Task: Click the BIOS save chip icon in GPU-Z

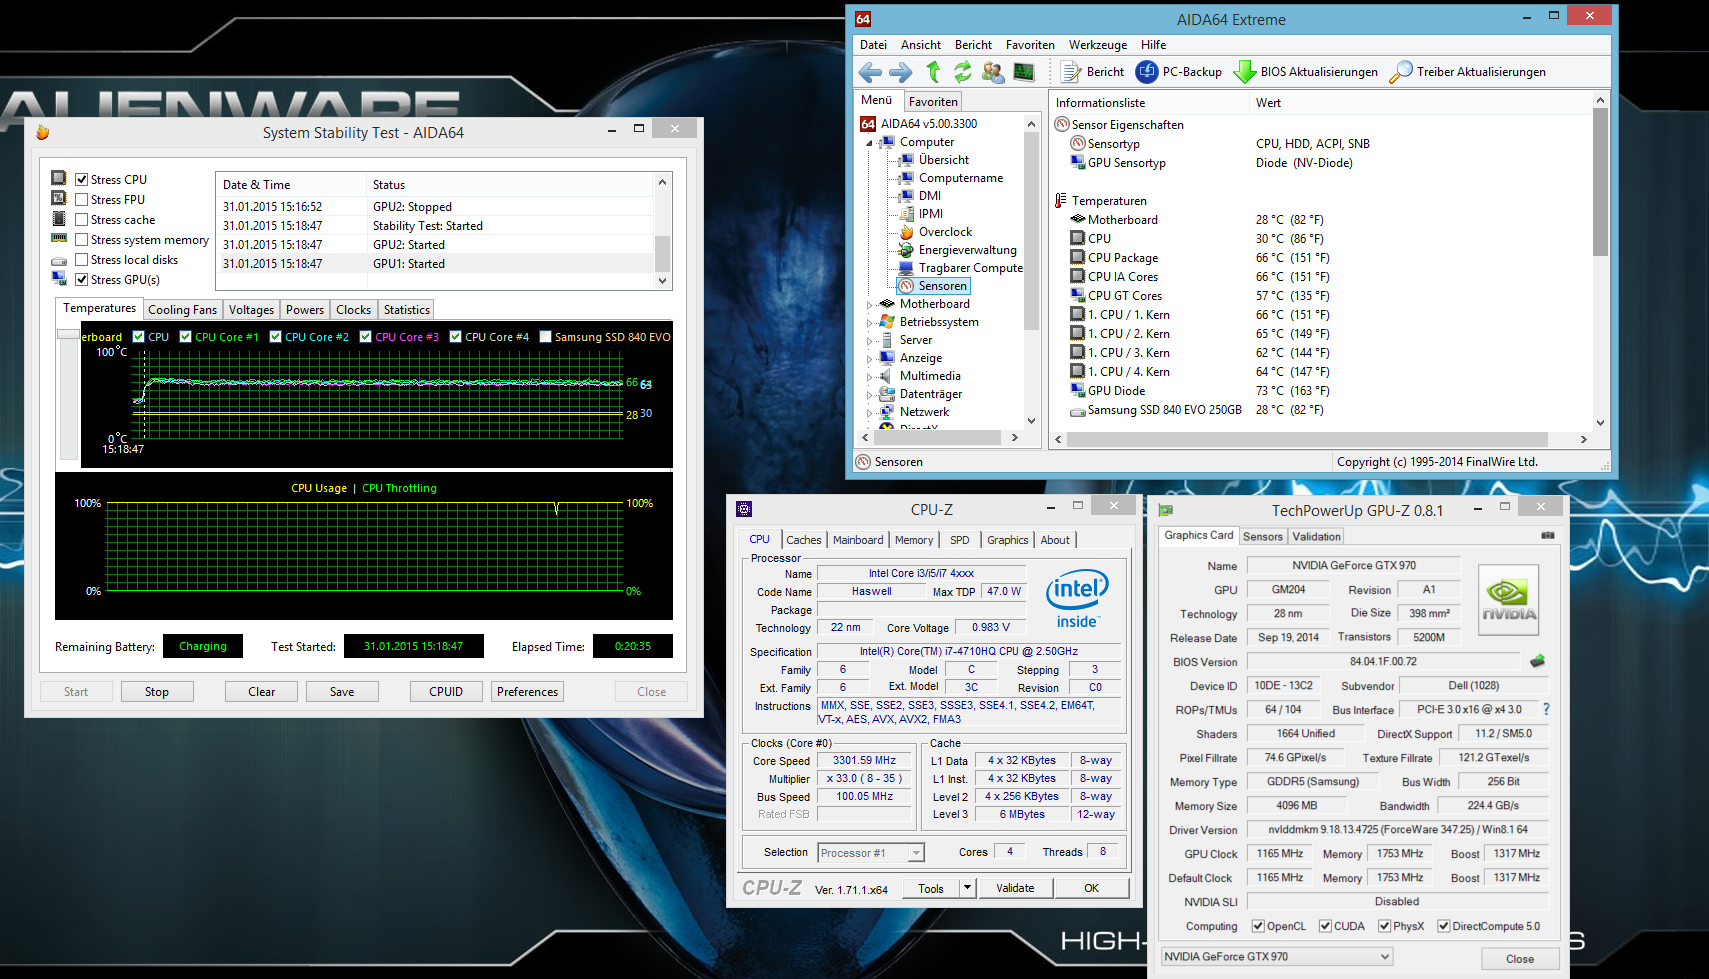Action: tap(1538, 661)
